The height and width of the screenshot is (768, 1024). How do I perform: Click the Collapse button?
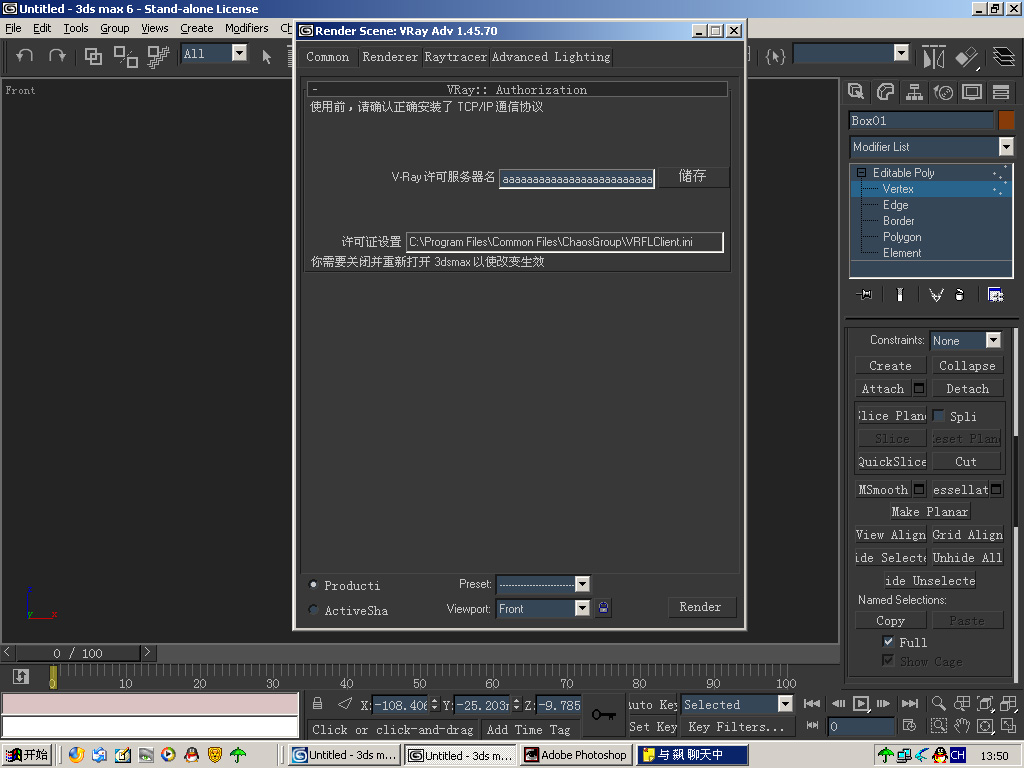[967, 366]
